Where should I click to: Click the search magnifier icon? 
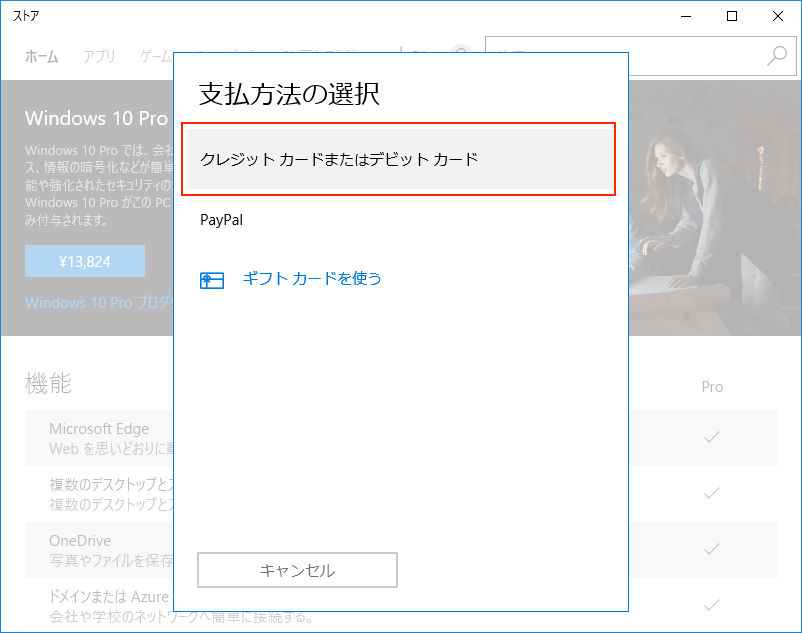point(777,56)
